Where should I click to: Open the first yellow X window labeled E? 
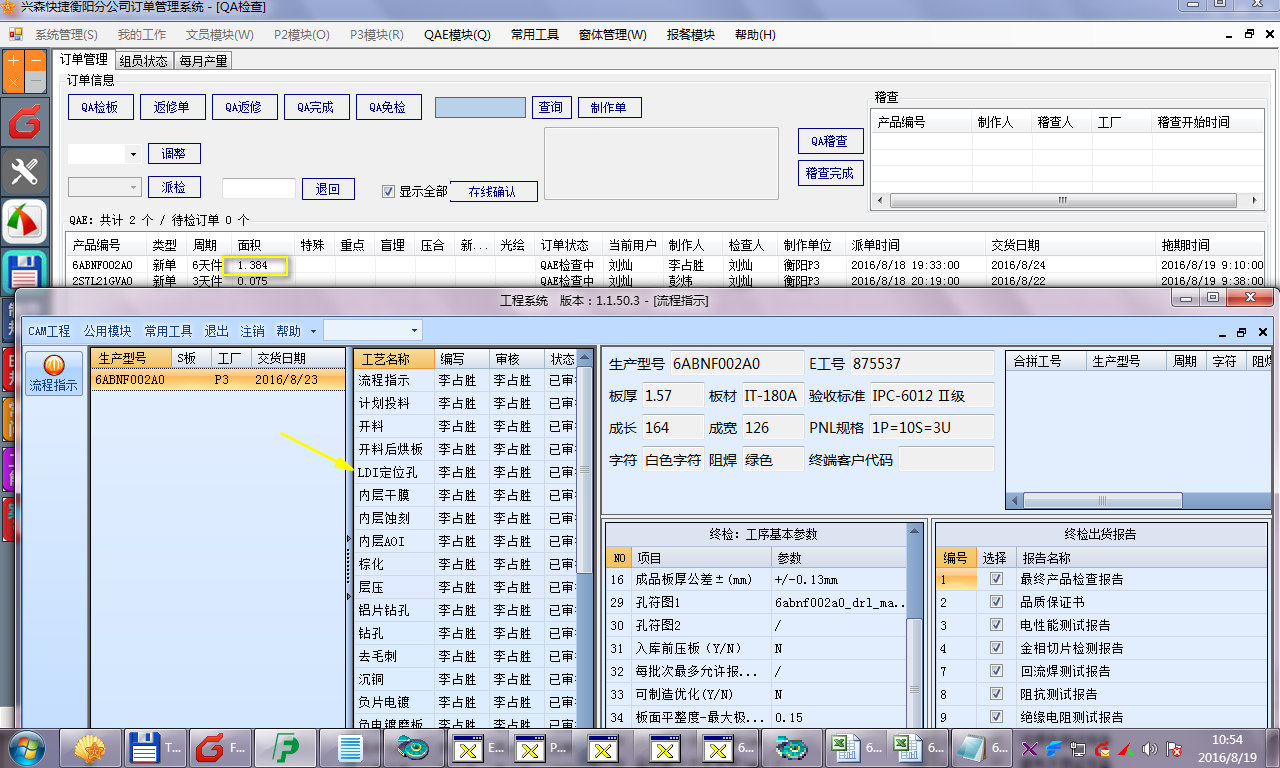click(478, 747)
